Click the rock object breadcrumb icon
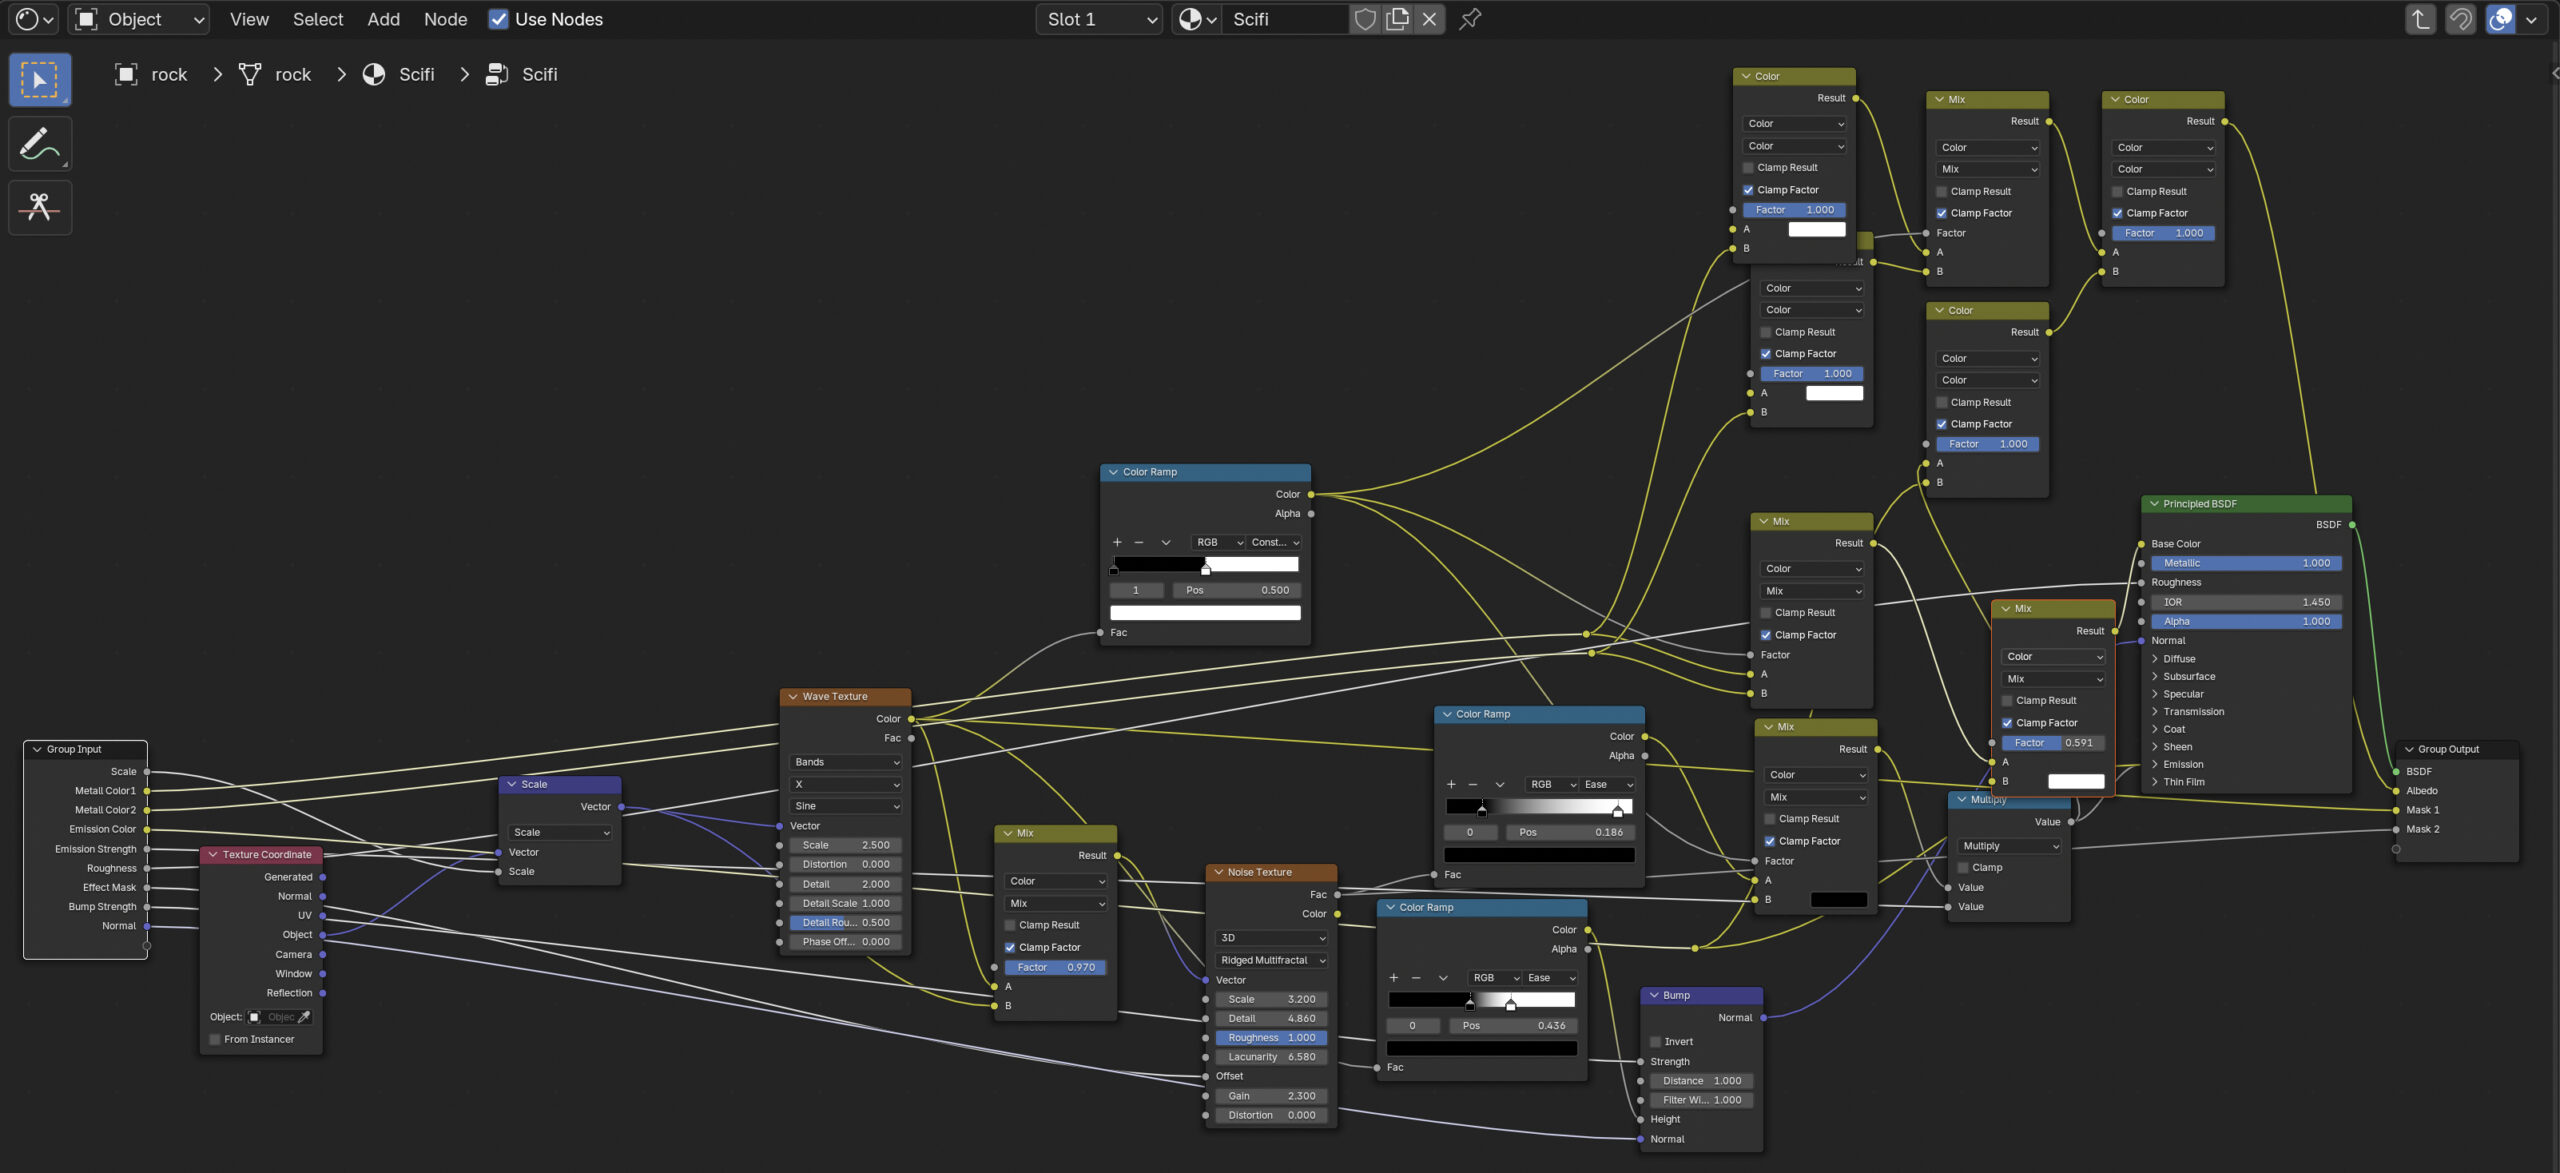 [x=126, y=74]
